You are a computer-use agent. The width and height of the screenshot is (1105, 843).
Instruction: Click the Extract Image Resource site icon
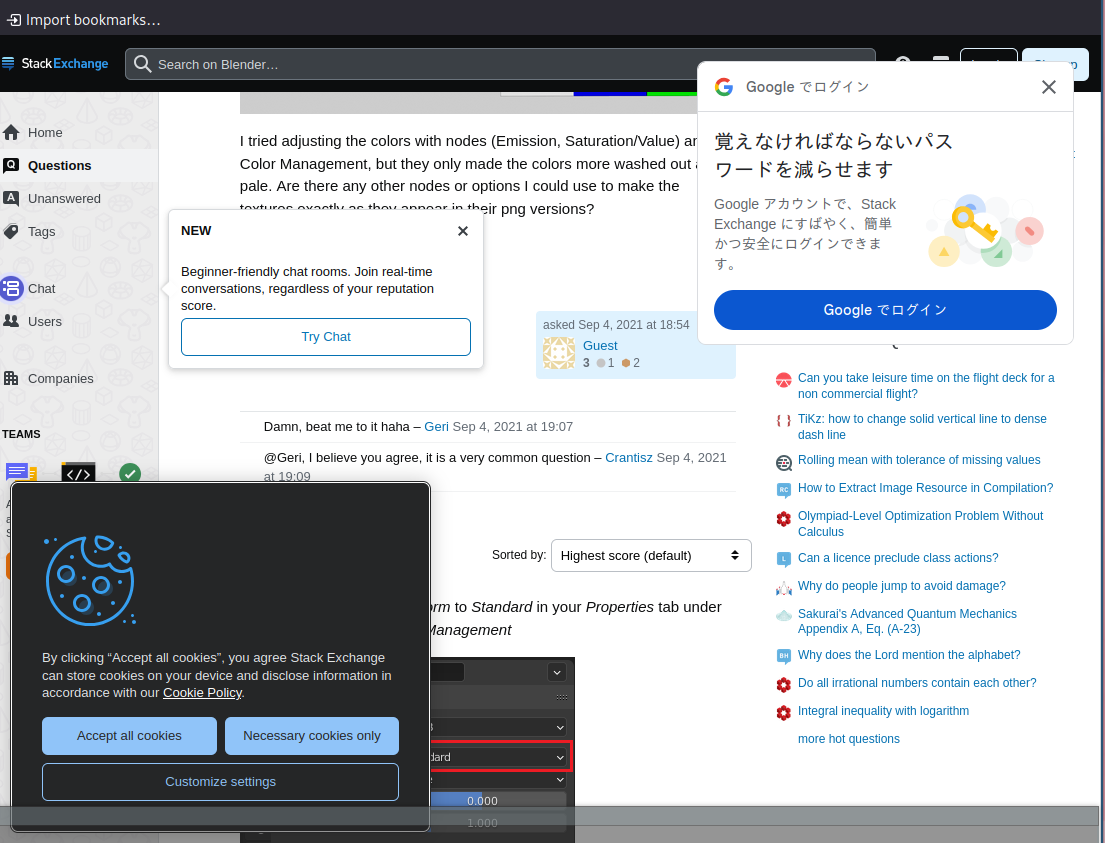(x=784, y=490)
